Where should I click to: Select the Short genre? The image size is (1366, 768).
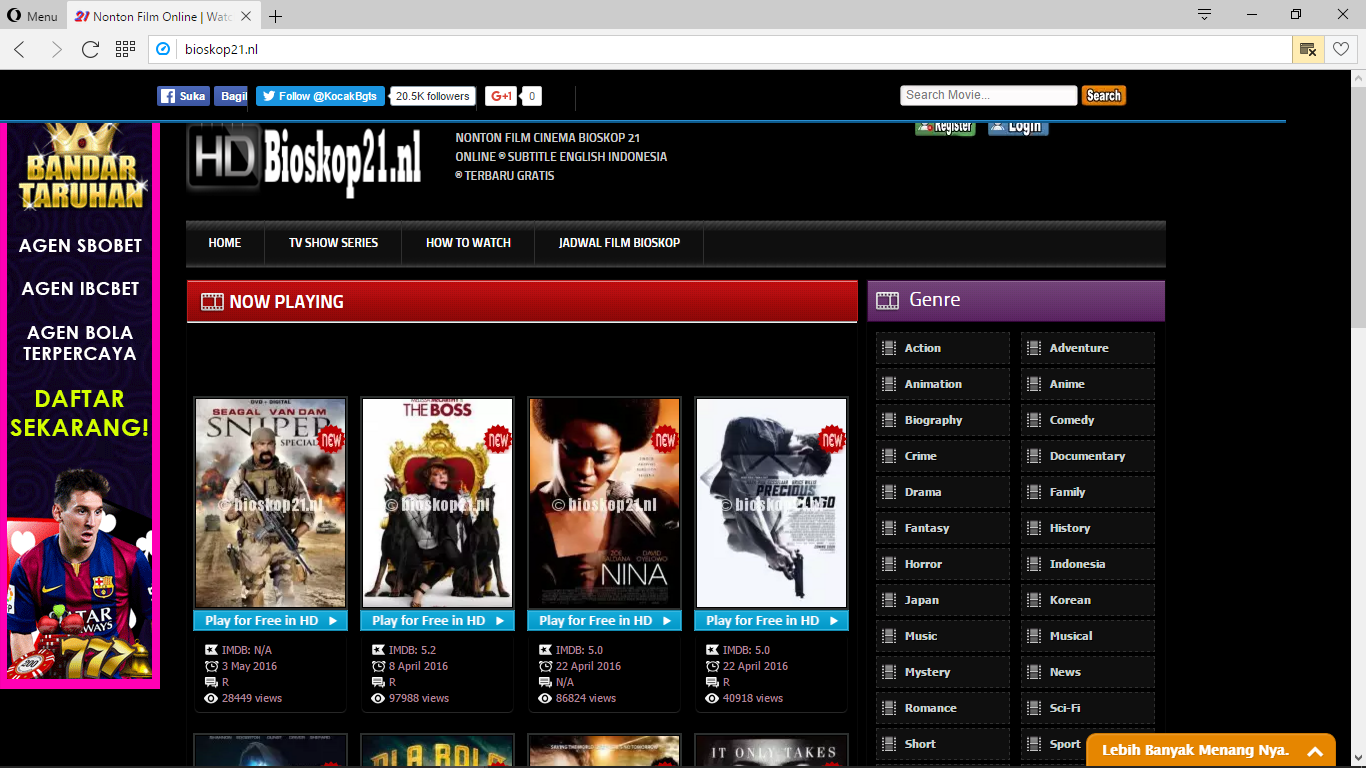tap(943, 744)
